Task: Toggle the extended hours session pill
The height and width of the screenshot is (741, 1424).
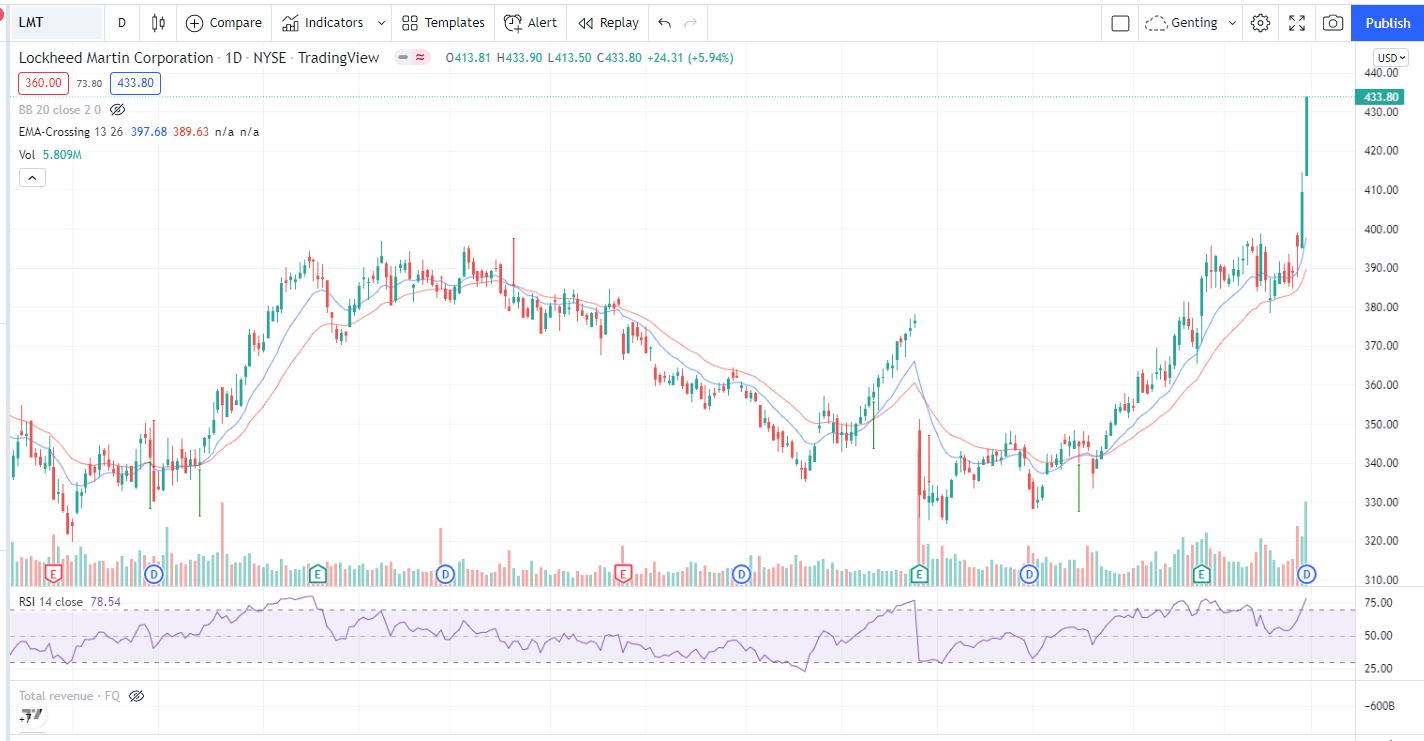Action: point(411,58)
